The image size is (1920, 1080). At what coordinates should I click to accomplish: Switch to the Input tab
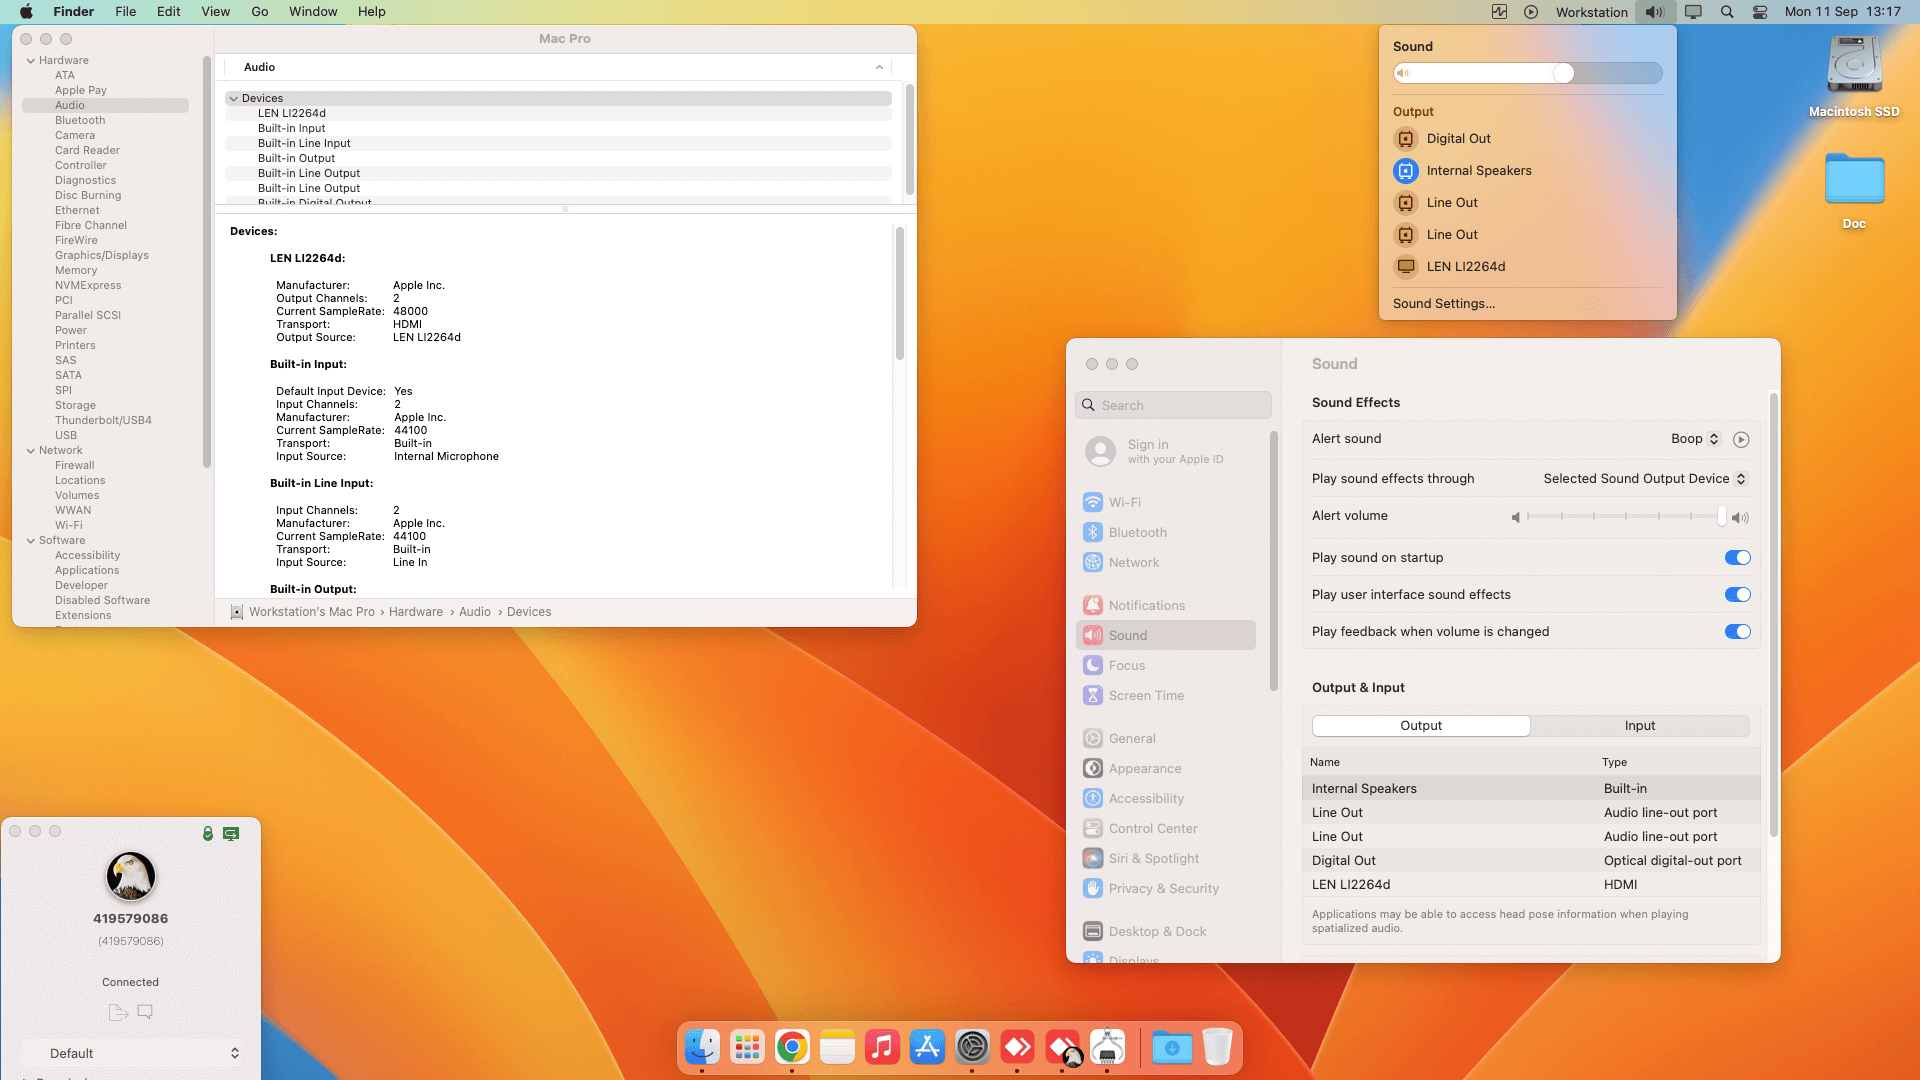pyautogui.click(x=1639, y=726)
